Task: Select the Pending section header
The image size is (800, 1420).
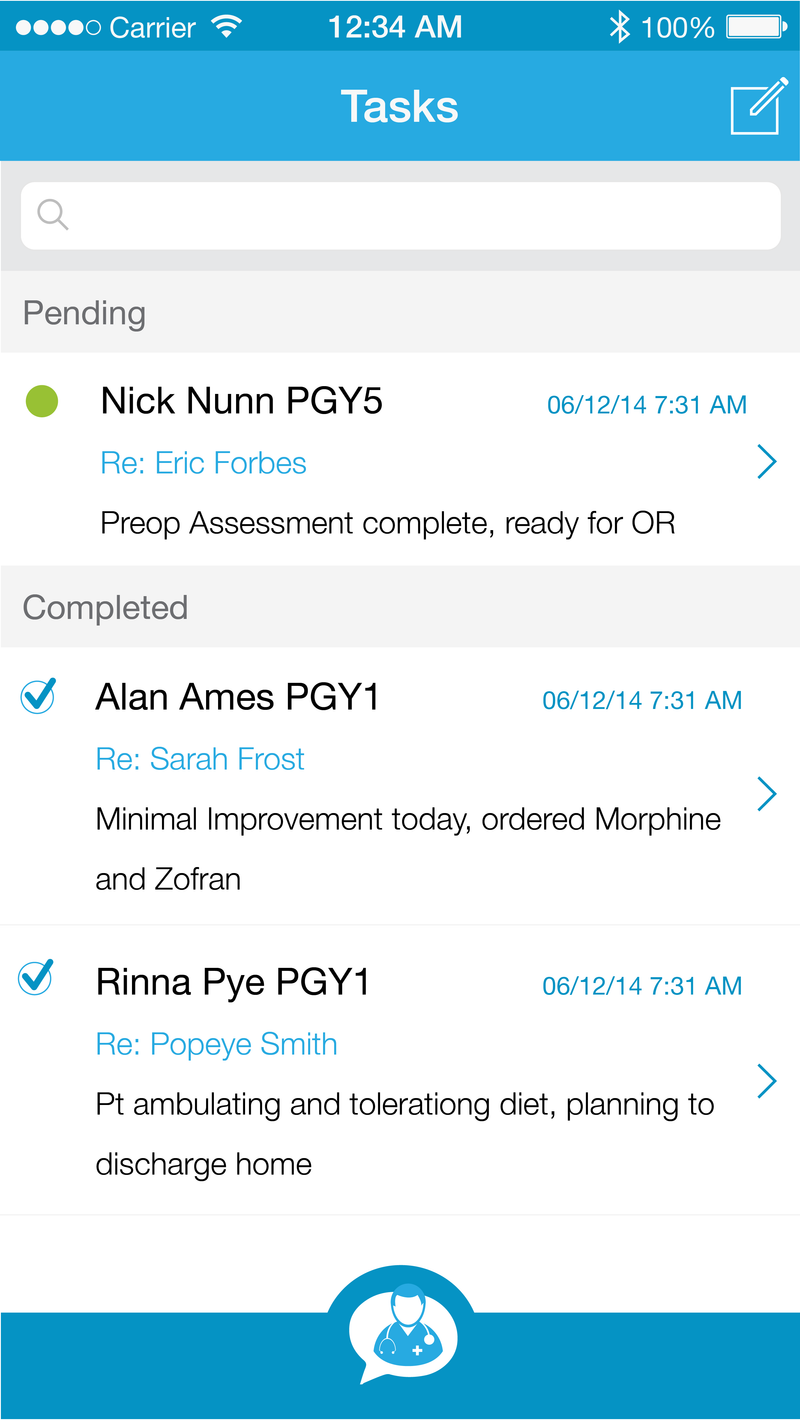Action: tap(400, 312)
